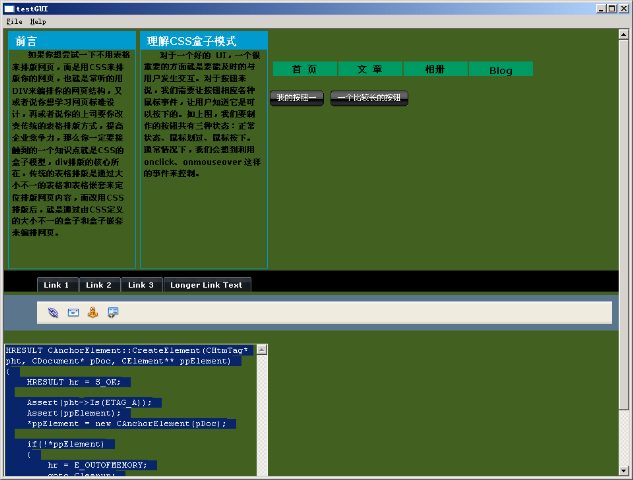Click the envelope mail icon

[73, 312]
